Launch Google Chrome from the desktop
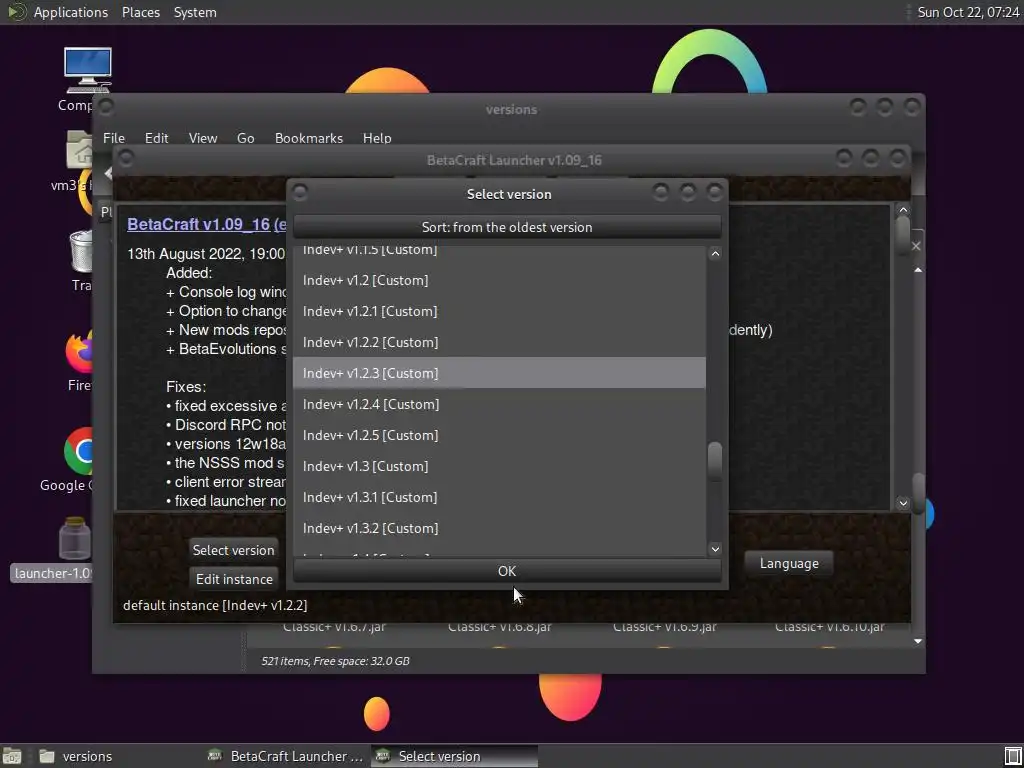Viewport: 1024px width, 768px height. 78,451
